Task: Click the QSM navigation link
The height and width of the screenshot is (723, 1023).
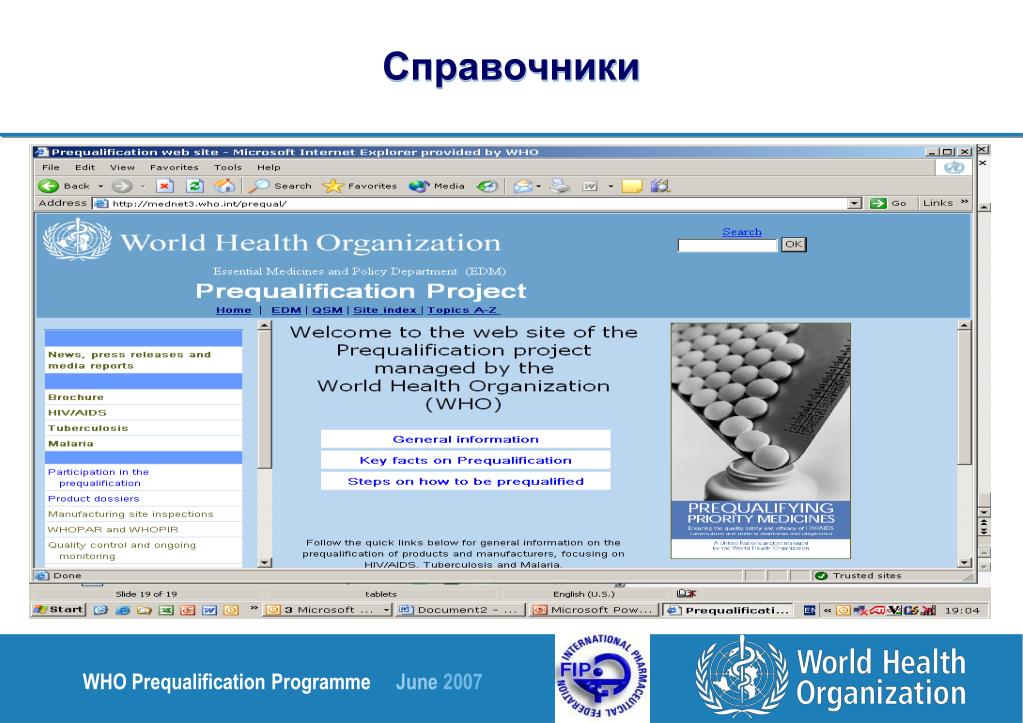Action: (x=328, y=311)
